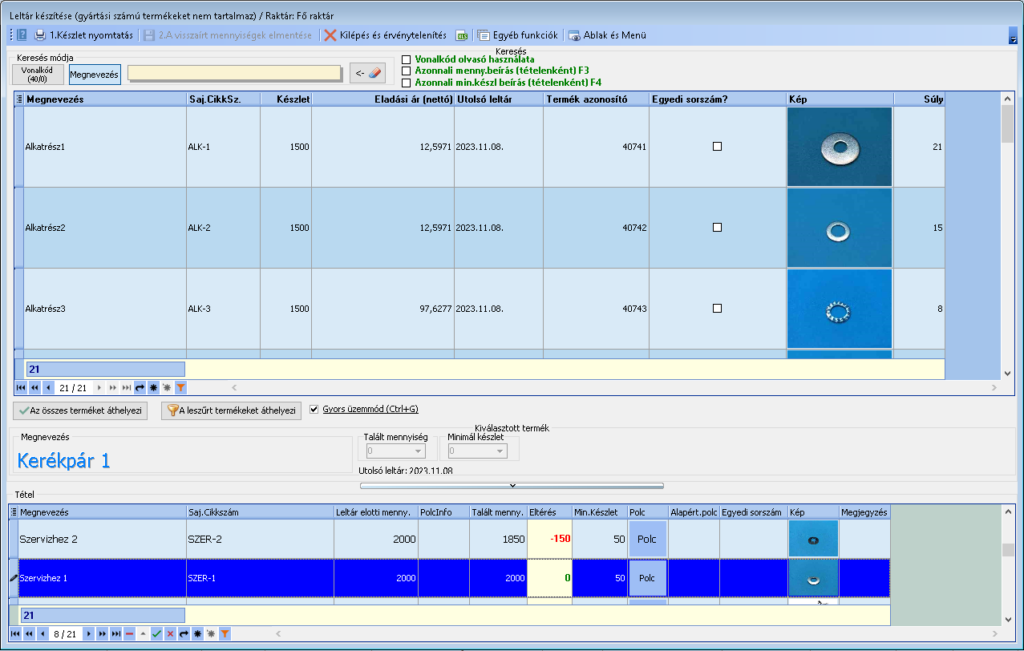Go to previous record in lower grid navigator
The height and width of the screenshot is (651, 1024).
point(43,633)
